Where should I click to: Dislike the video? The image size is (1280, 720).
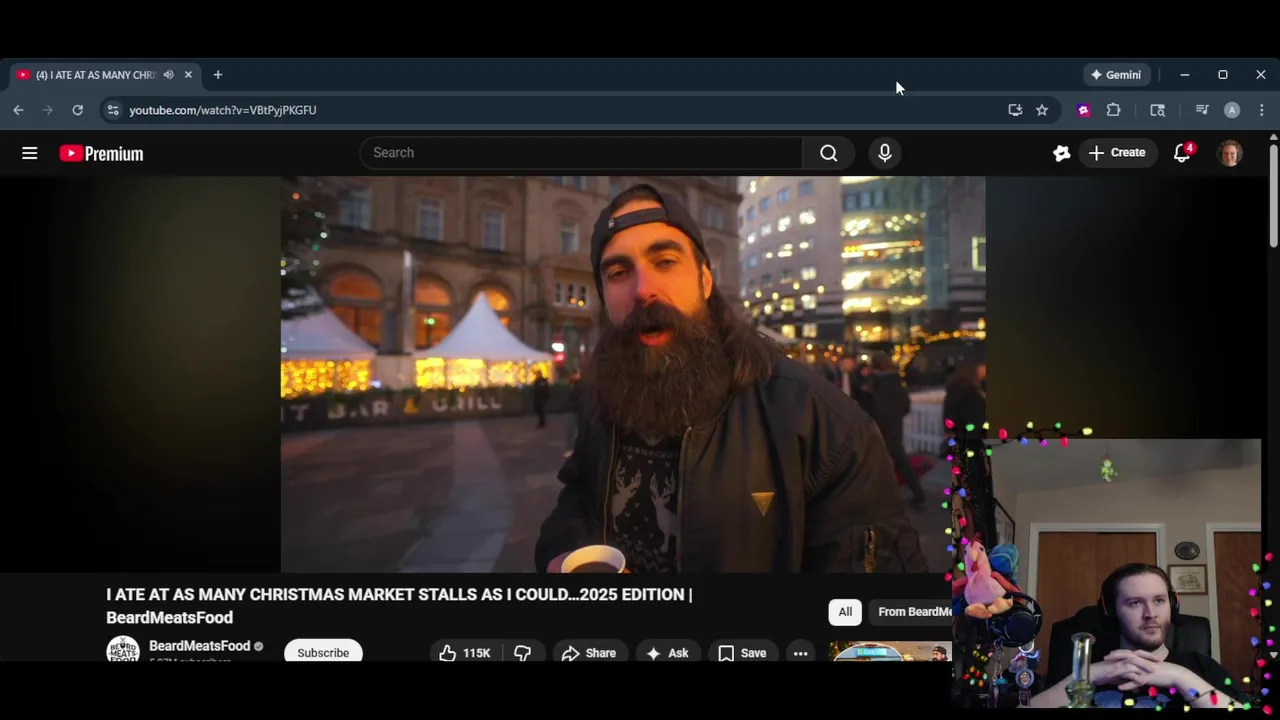[x=523, y=653]
